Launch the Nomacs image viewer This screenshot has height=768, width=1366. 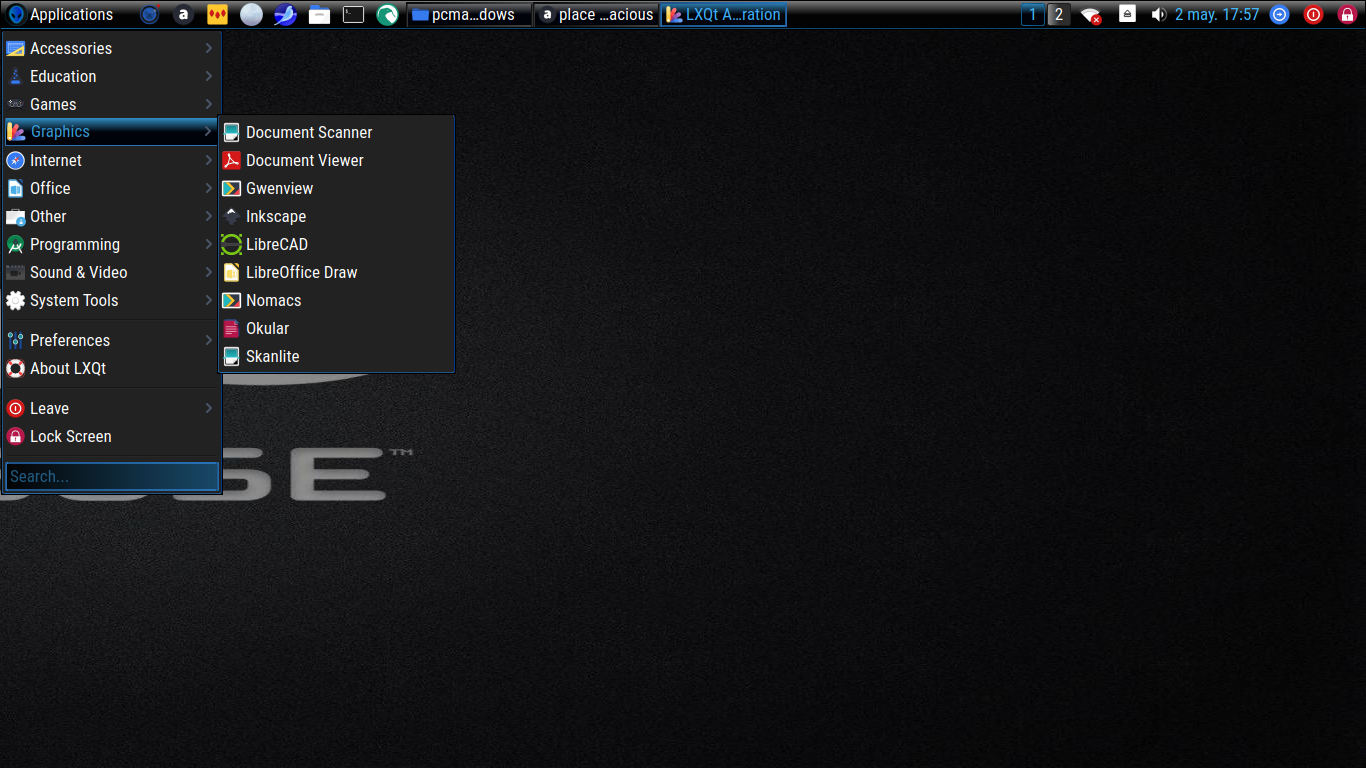pyautogui.click(x=336, y=300)
